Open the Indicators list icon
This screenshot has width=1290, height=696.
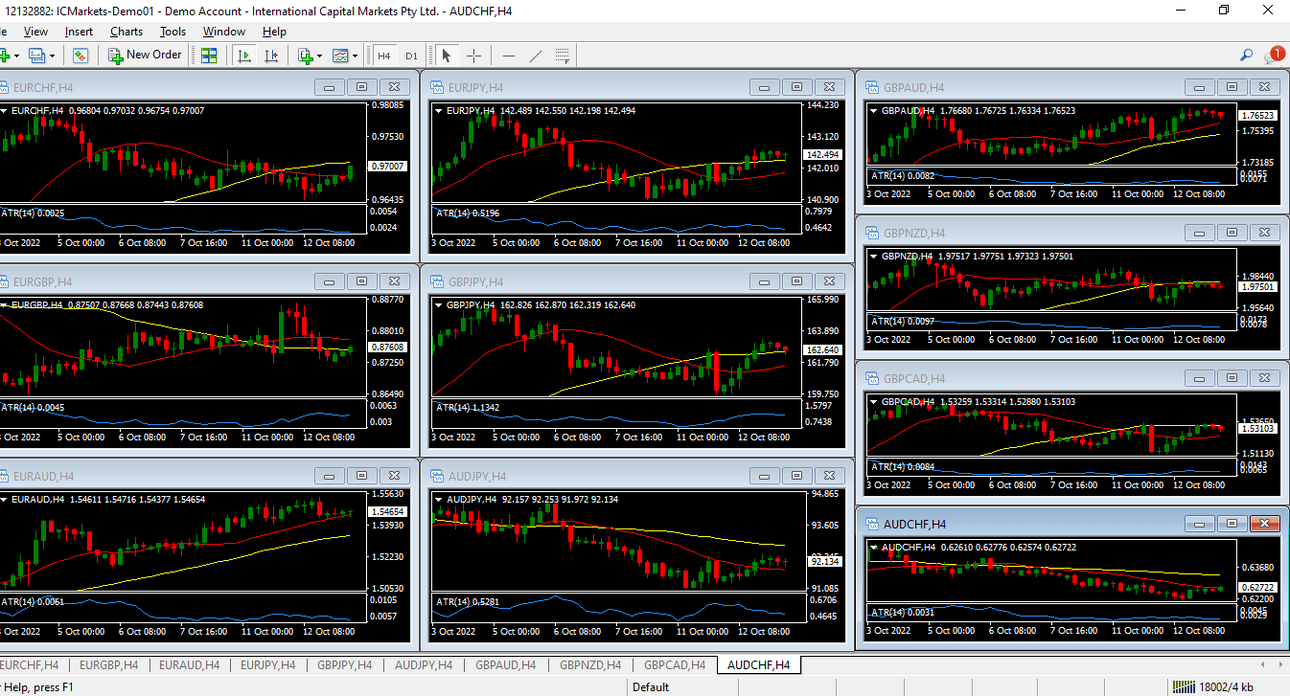(305, 55)
